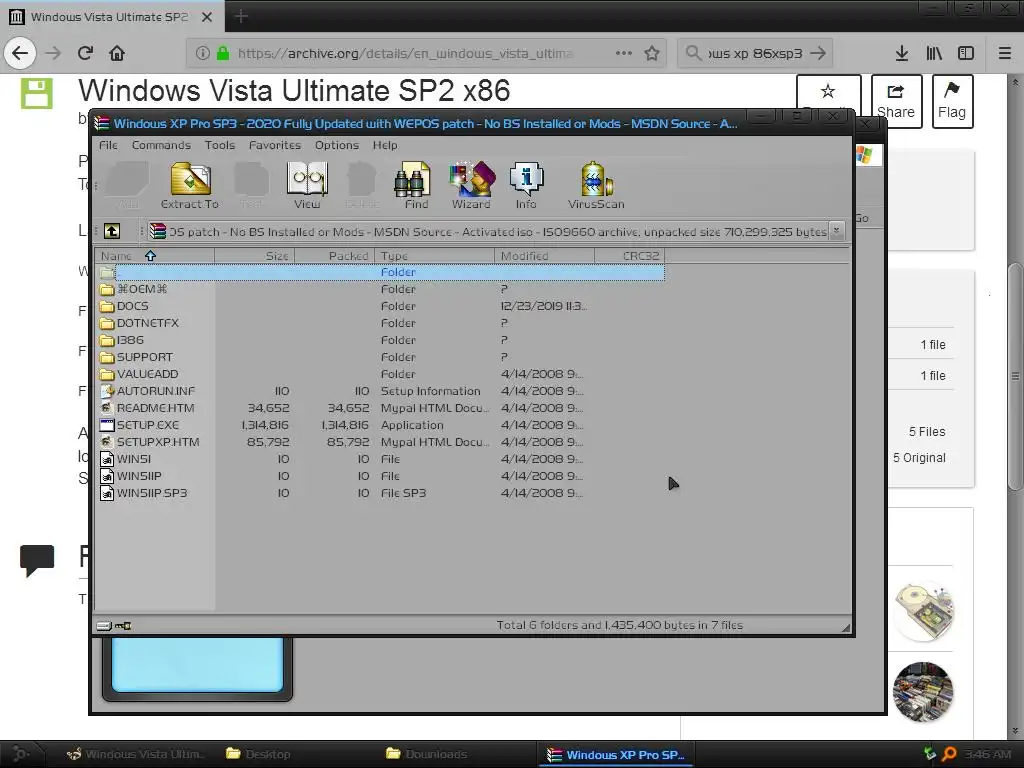Sort list by CRC32 column header

point(630,256)
